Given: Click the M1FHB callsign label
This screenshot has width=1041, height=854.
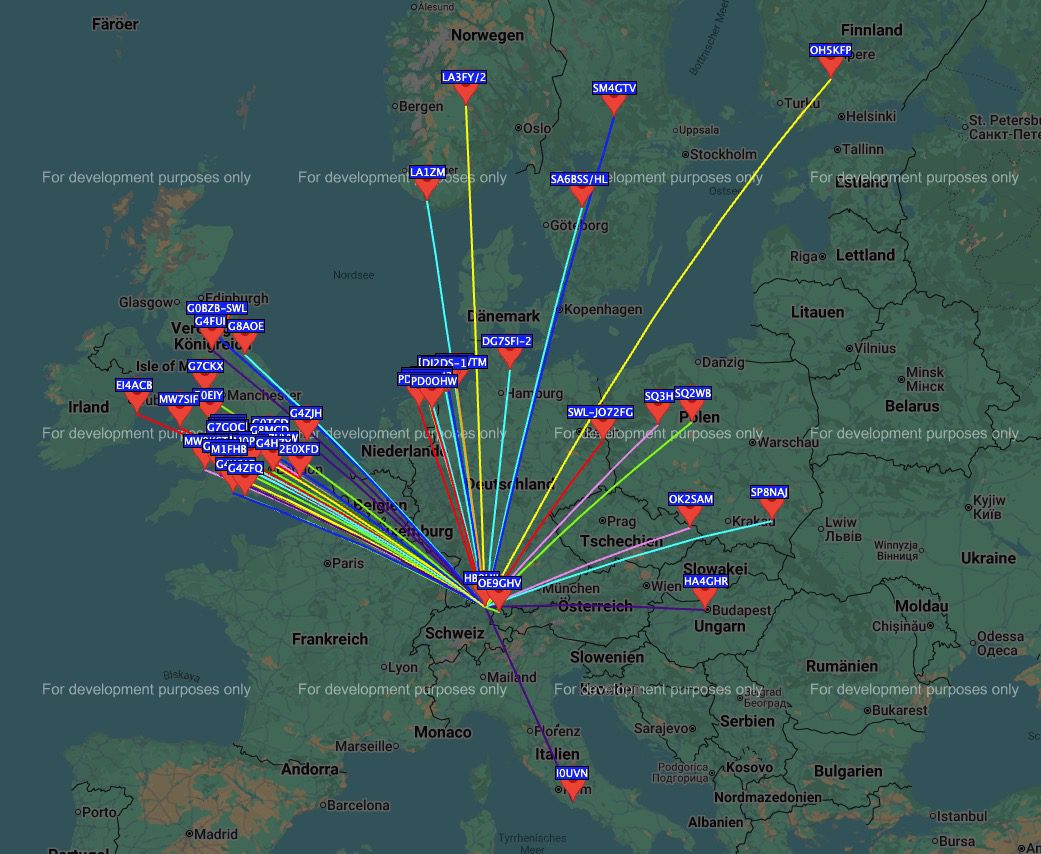Looking at the screenshot, I should 229,450.
